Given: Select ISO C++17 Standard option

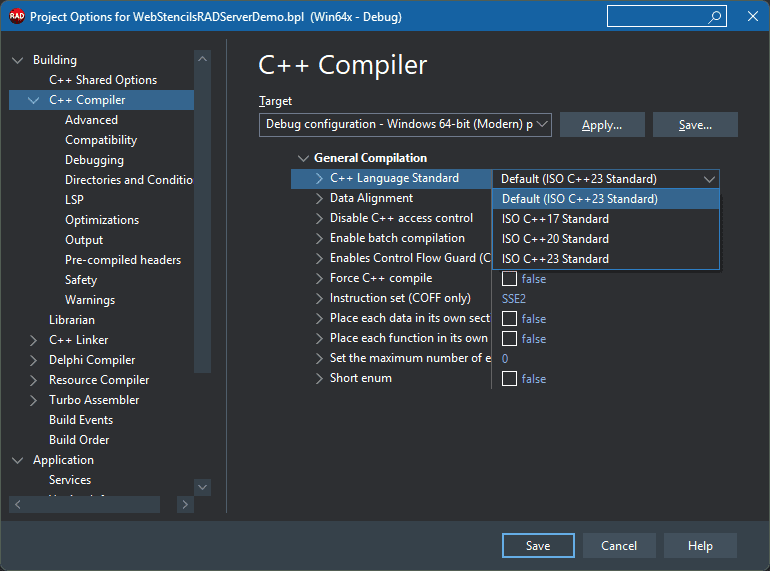Looking at the screenshot, I should tap(606, 219).
